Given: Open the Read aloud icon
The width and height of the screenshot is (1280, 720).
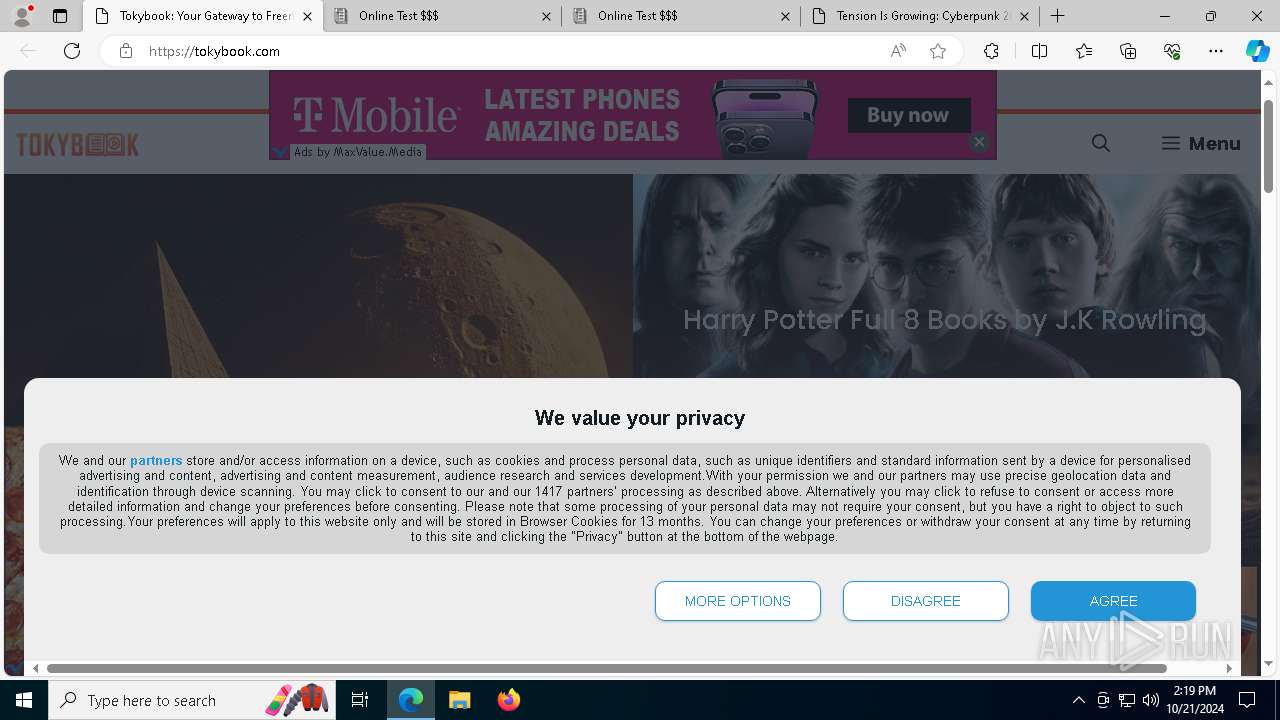Looking at the screenshot, I should 898,51.
